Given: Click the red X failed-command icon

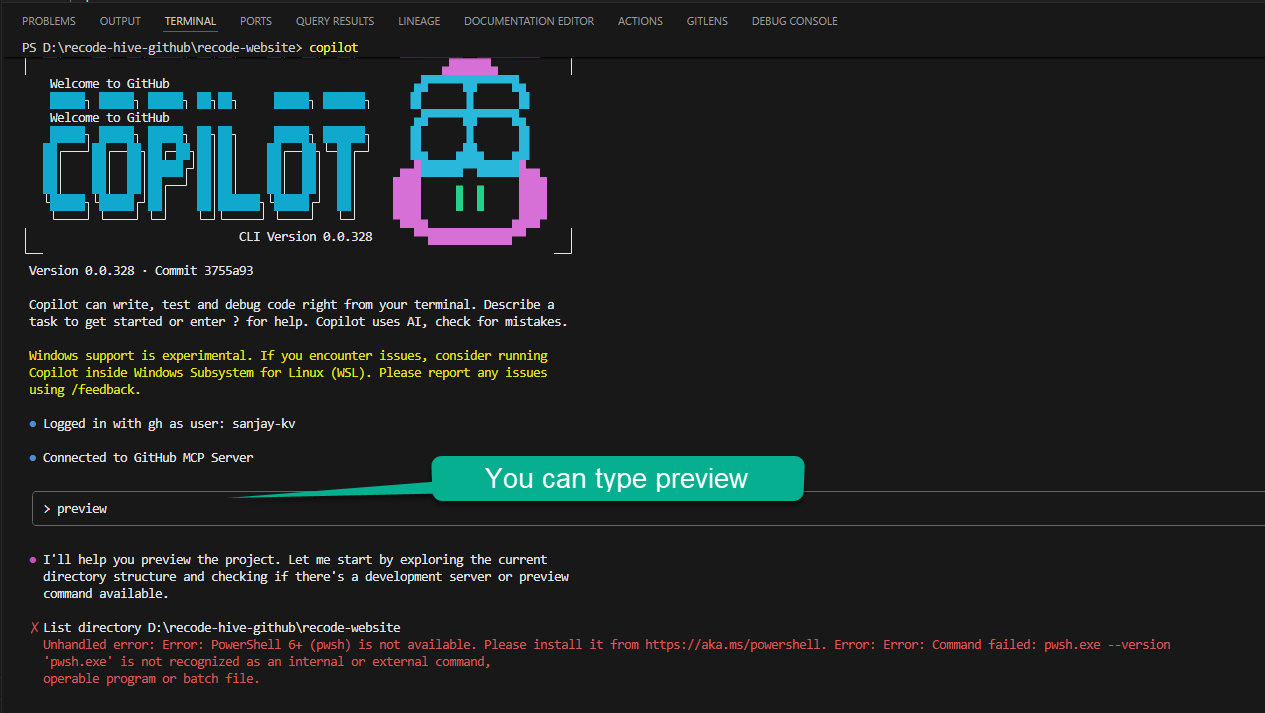Looking at the screenshot, I should pos(33,627).
